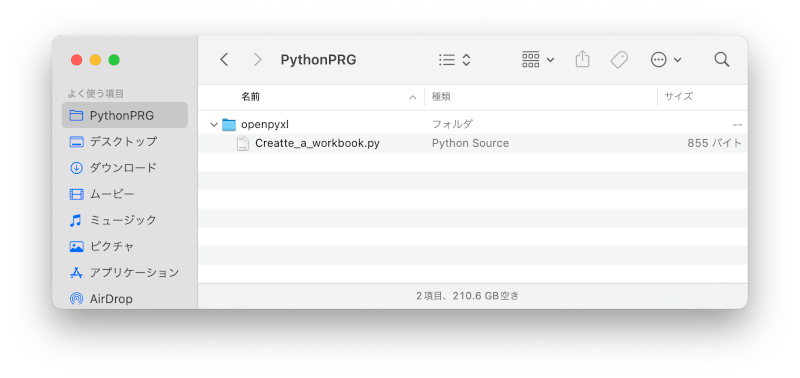The height and width of the screenshot is (378, 800).
Task: Go back with the left chevron
Action: (x=224, y=60)
